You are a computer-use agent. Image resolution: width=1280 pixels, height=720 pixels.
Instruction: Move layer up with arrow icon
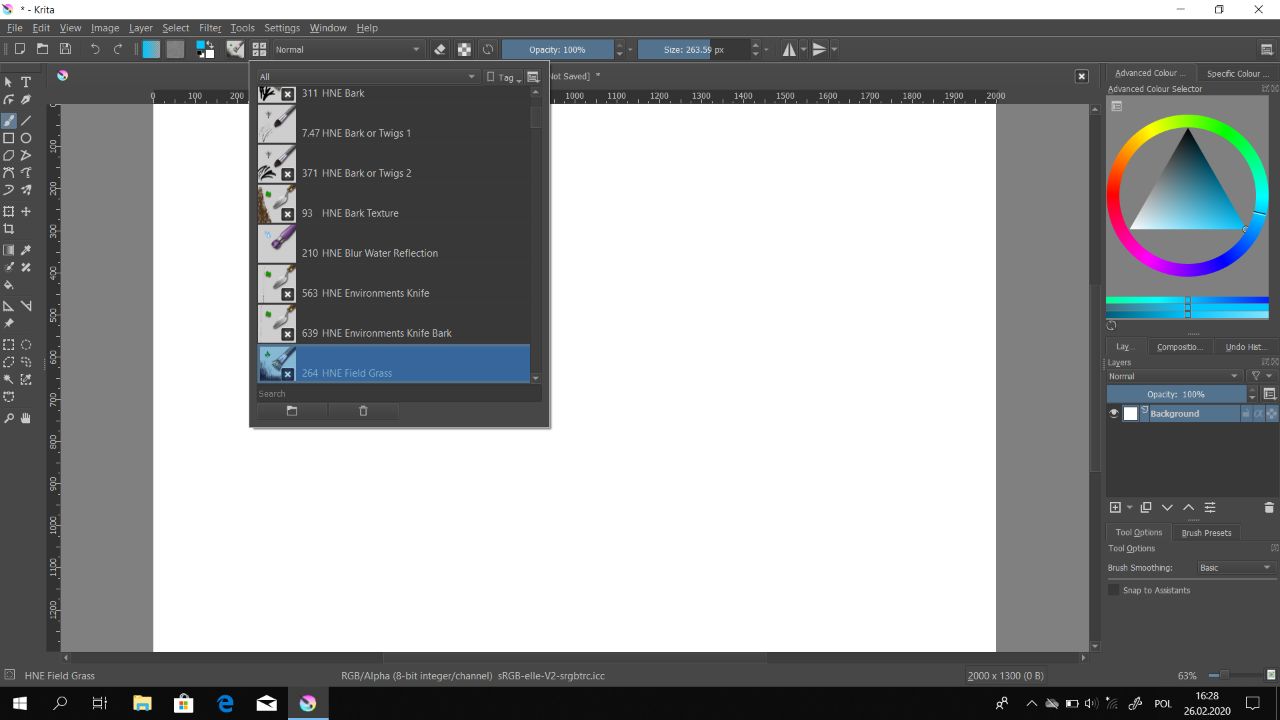click(1189, 508)
